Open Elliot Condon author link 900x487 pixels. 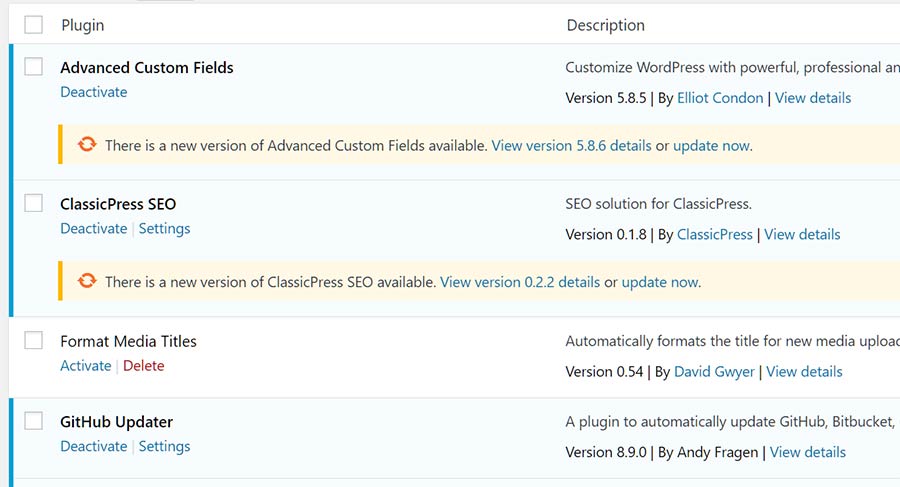tap(720, 98)
